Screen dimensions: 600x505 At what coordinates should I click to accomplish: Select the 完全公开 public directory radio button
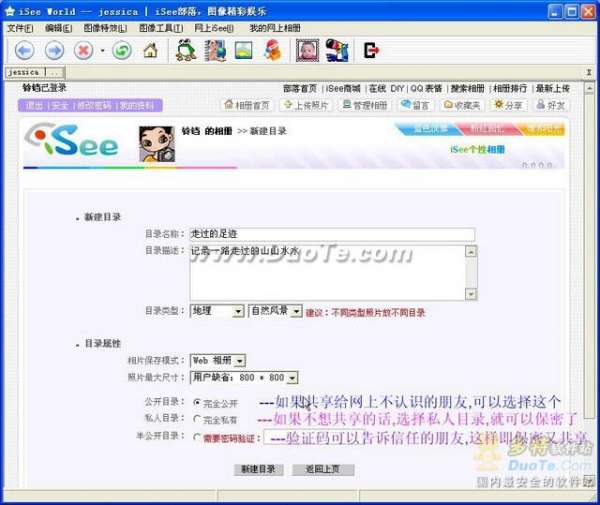[196, 402]
